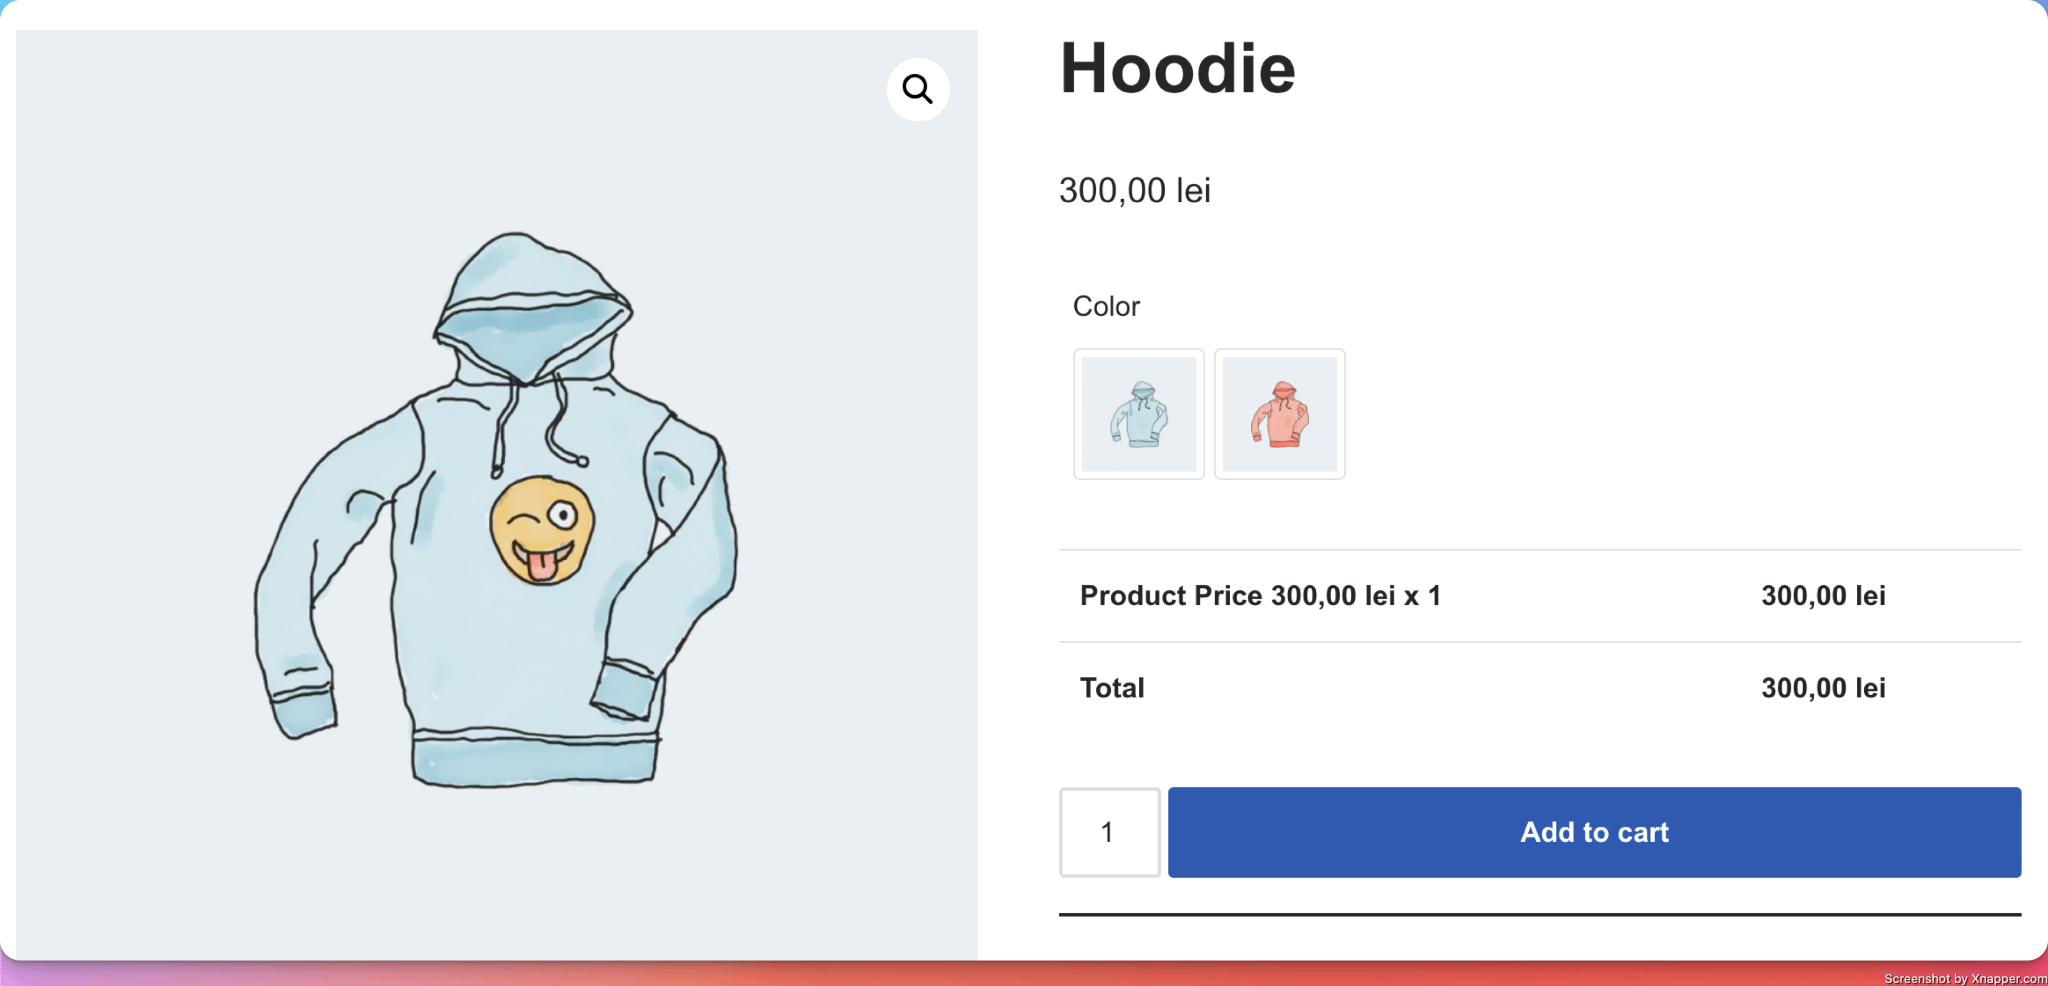Select the blue hoodie color swatch
The image size is (2048, 986).
1139,414
